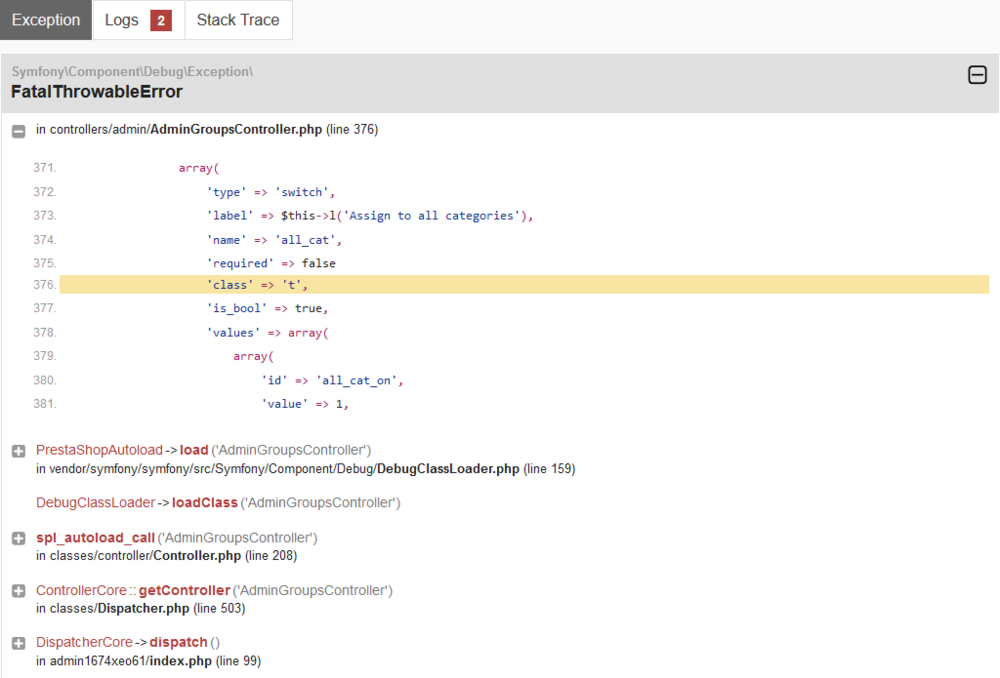Click the spl_autoload_call function name
Screen dimensions: 1000x678
point(95,538)
